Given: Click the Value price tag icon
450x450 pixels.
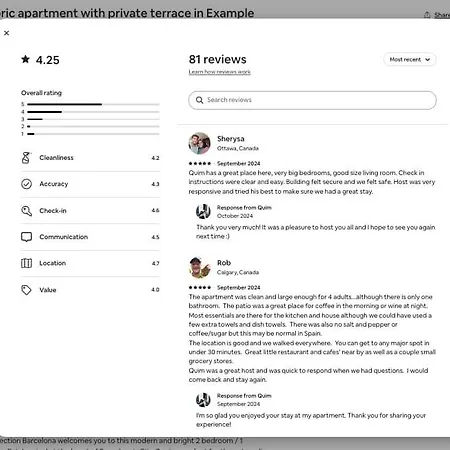Looking at the screenshot, I should click(x=26, y=290).
